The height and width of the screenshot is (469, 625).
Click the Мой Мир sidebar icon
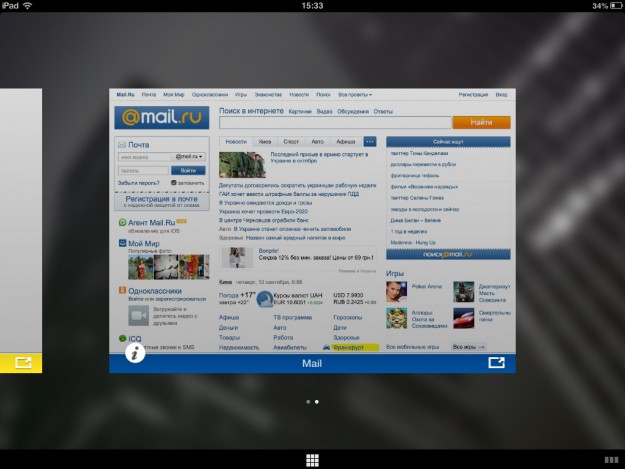[122, 243]
